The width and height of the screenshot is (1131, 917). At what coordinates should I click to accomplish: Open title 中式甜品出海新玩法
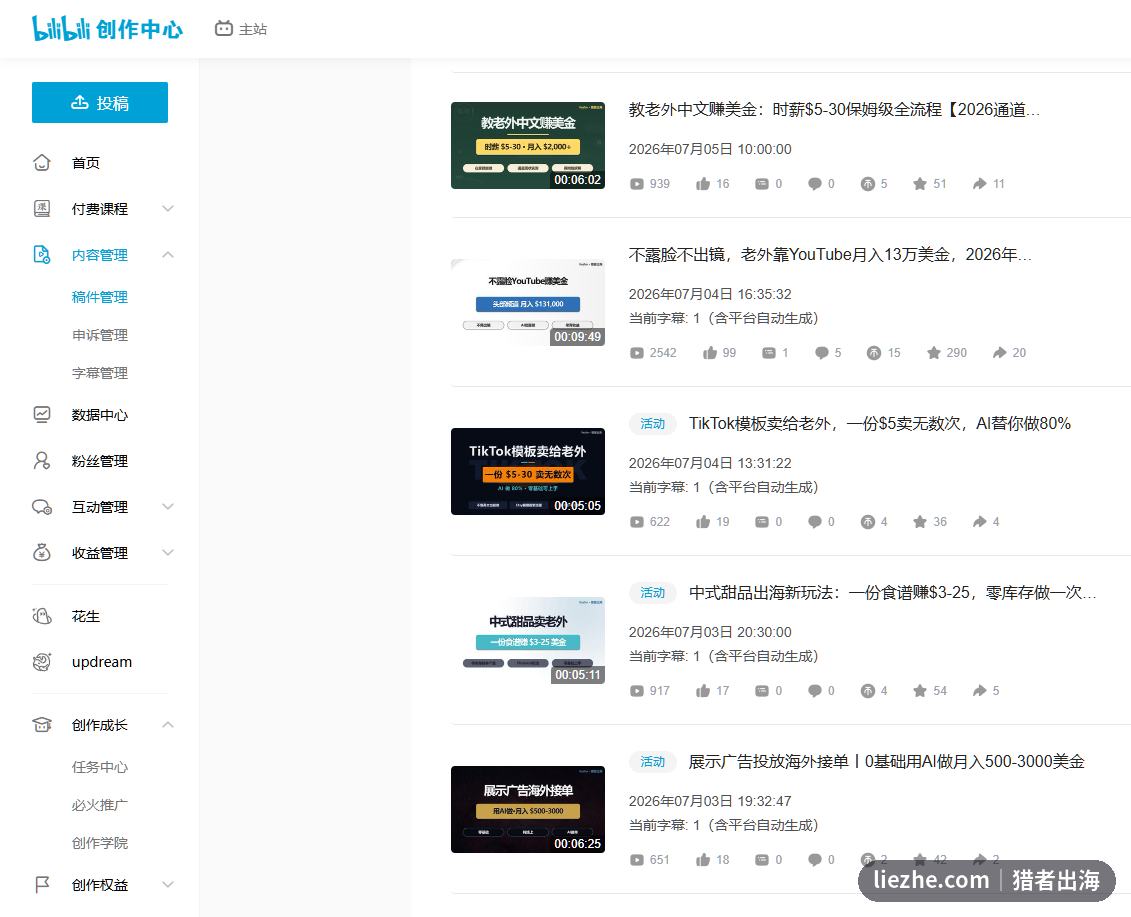tap(892, 593)
